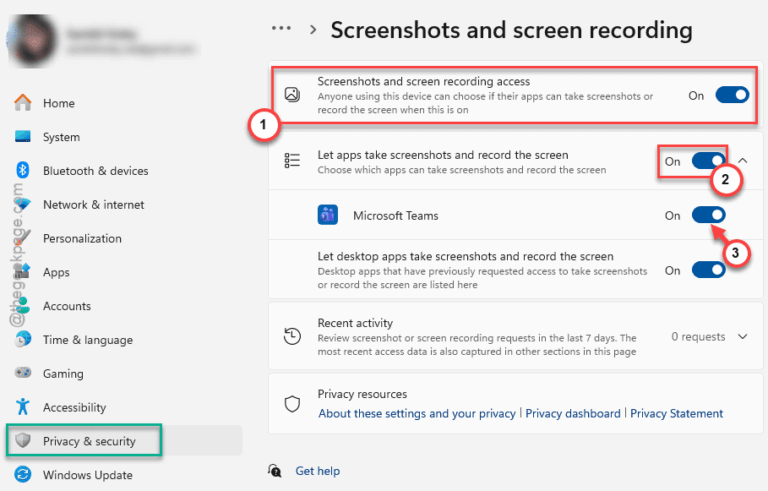Open Personalization settings
Image resolution: width=768 pixels, height=491 pixels.
point(82,238)
